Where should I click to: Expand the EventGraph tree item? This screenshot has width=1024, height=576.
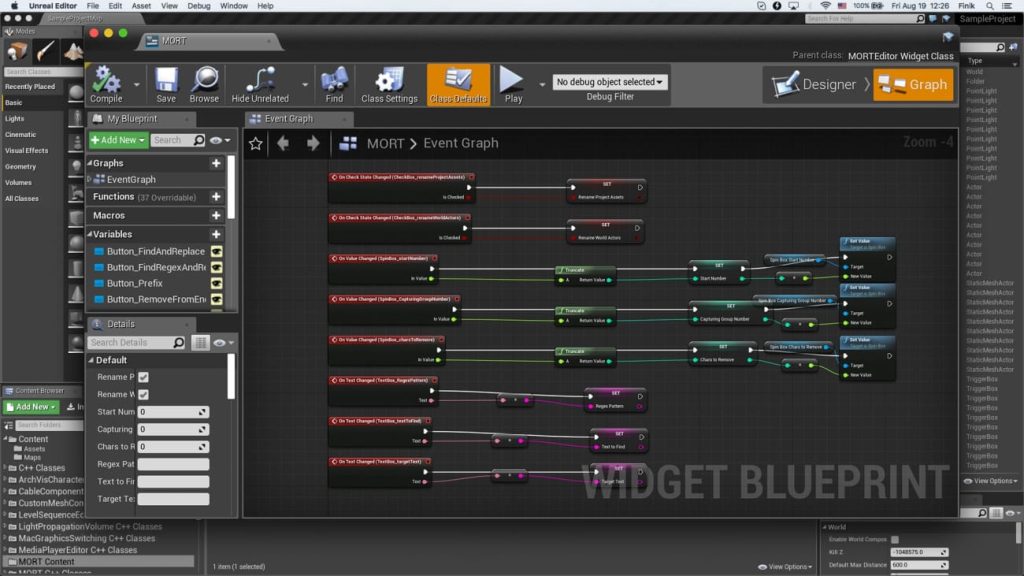(90, 180)
